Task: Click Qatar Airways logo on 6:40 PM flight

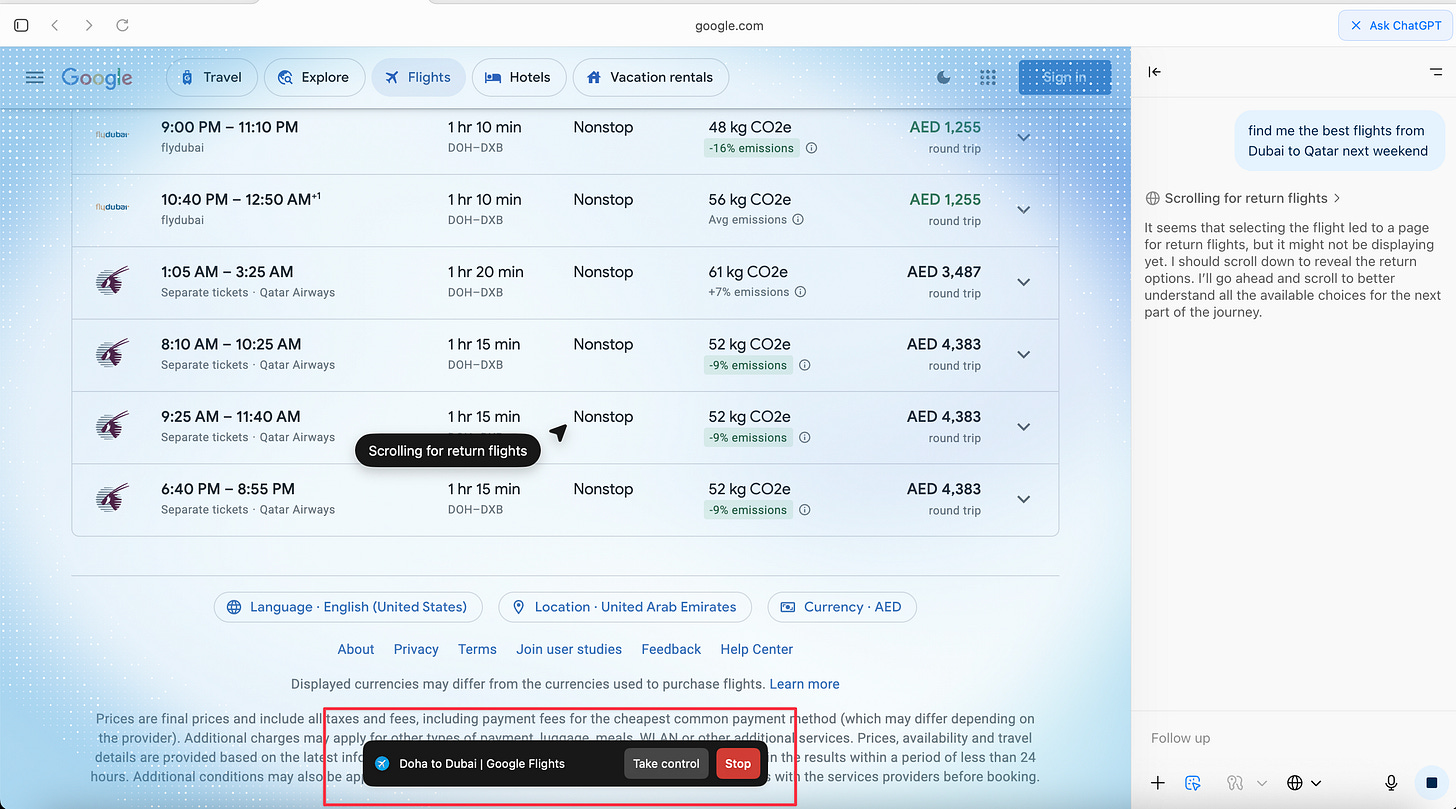Action: [112, 498]
